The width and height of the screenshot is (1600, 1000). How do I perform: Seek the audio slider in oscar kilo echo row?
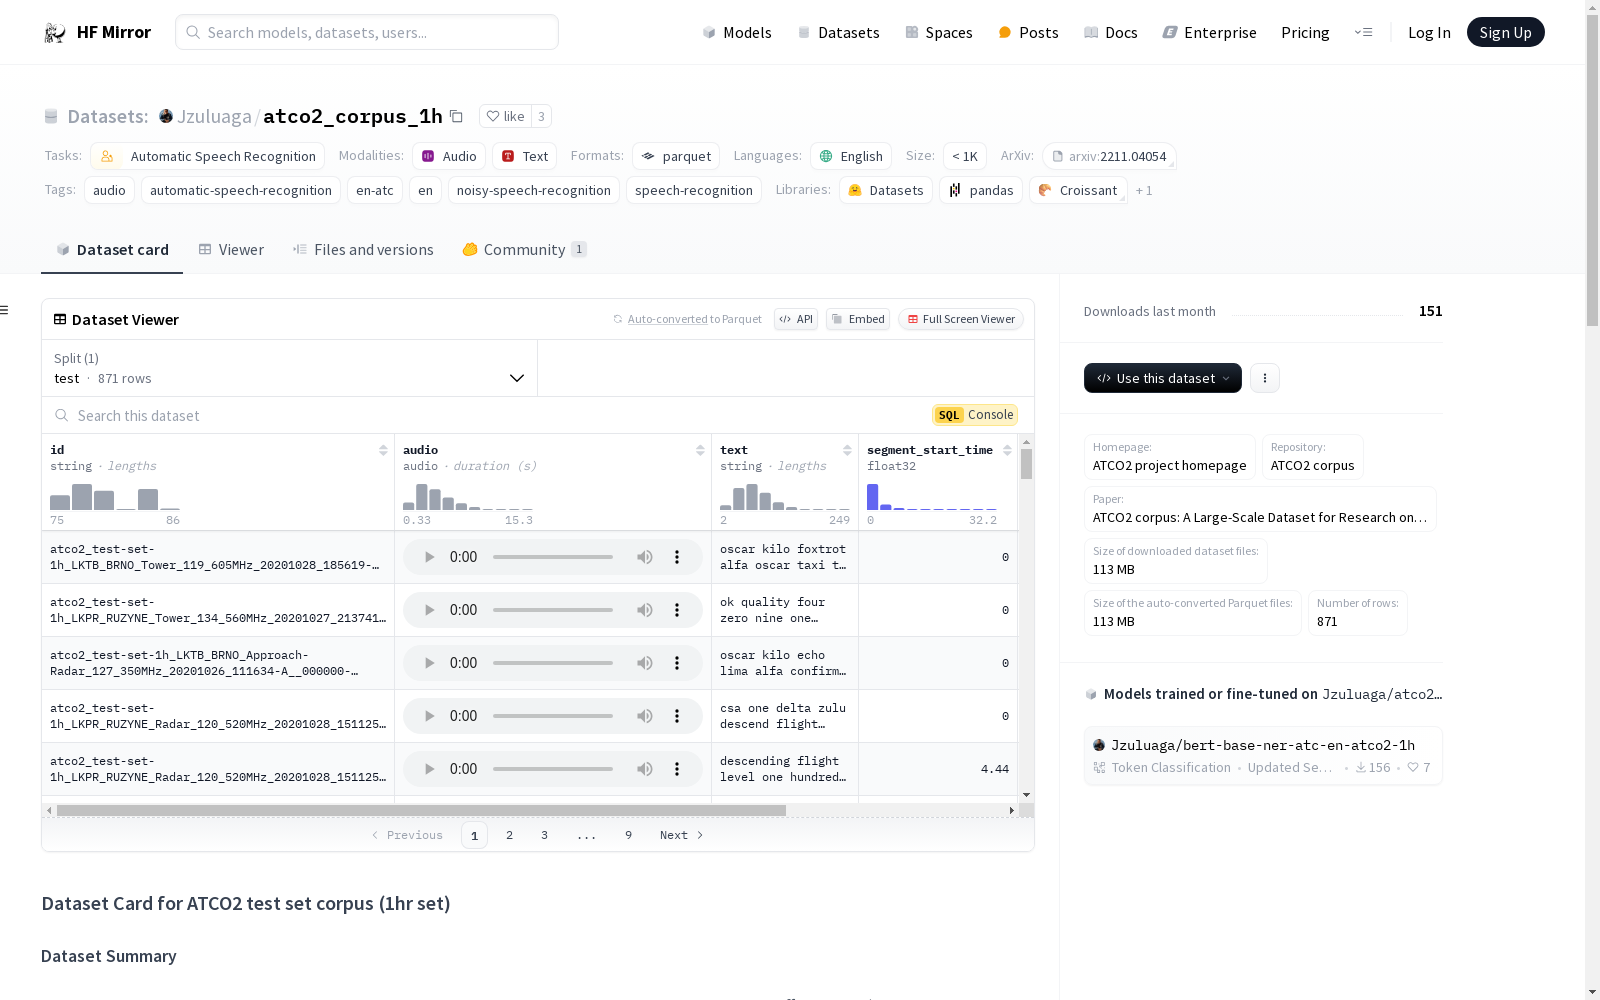point(553,663)
